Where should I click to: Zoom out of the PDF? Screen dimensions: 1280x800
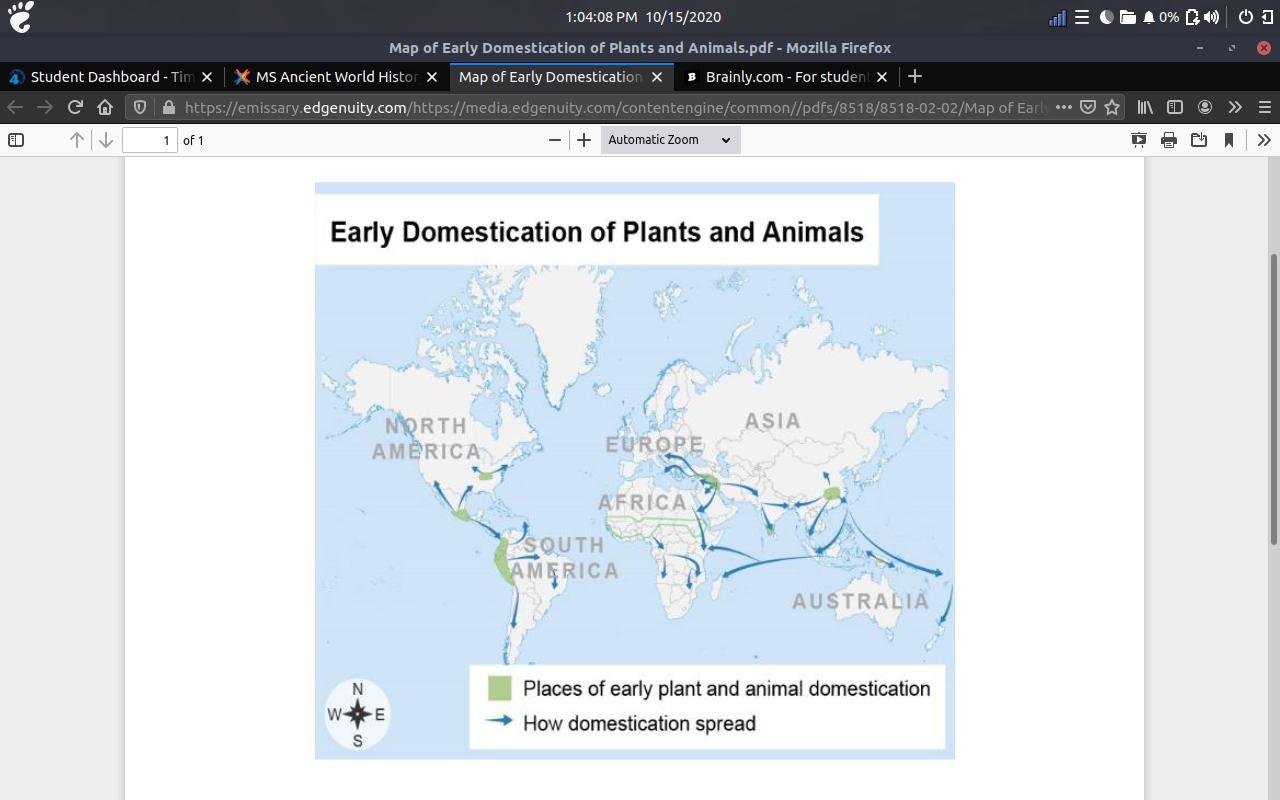(x=555, y=140)
